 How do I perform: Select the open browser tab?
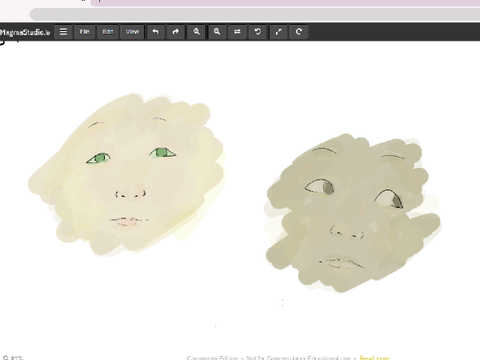(285, 3)
